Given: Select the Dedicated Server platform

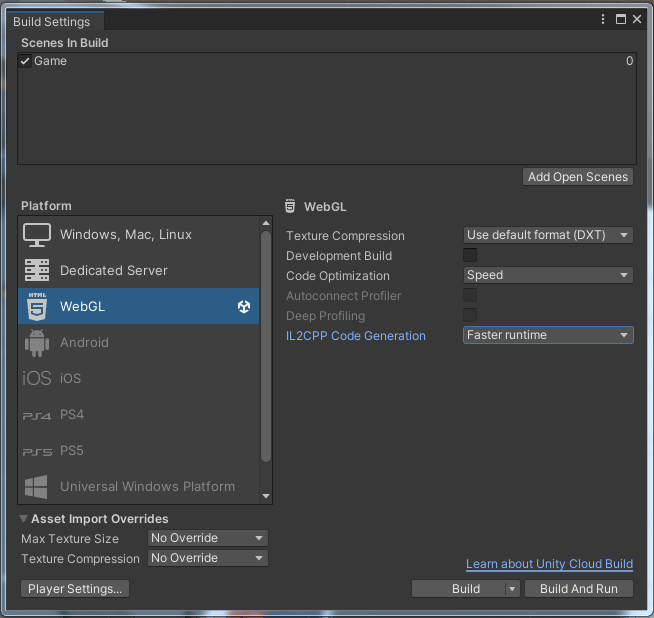Looking at the screenshot, I should click(138, 270).
